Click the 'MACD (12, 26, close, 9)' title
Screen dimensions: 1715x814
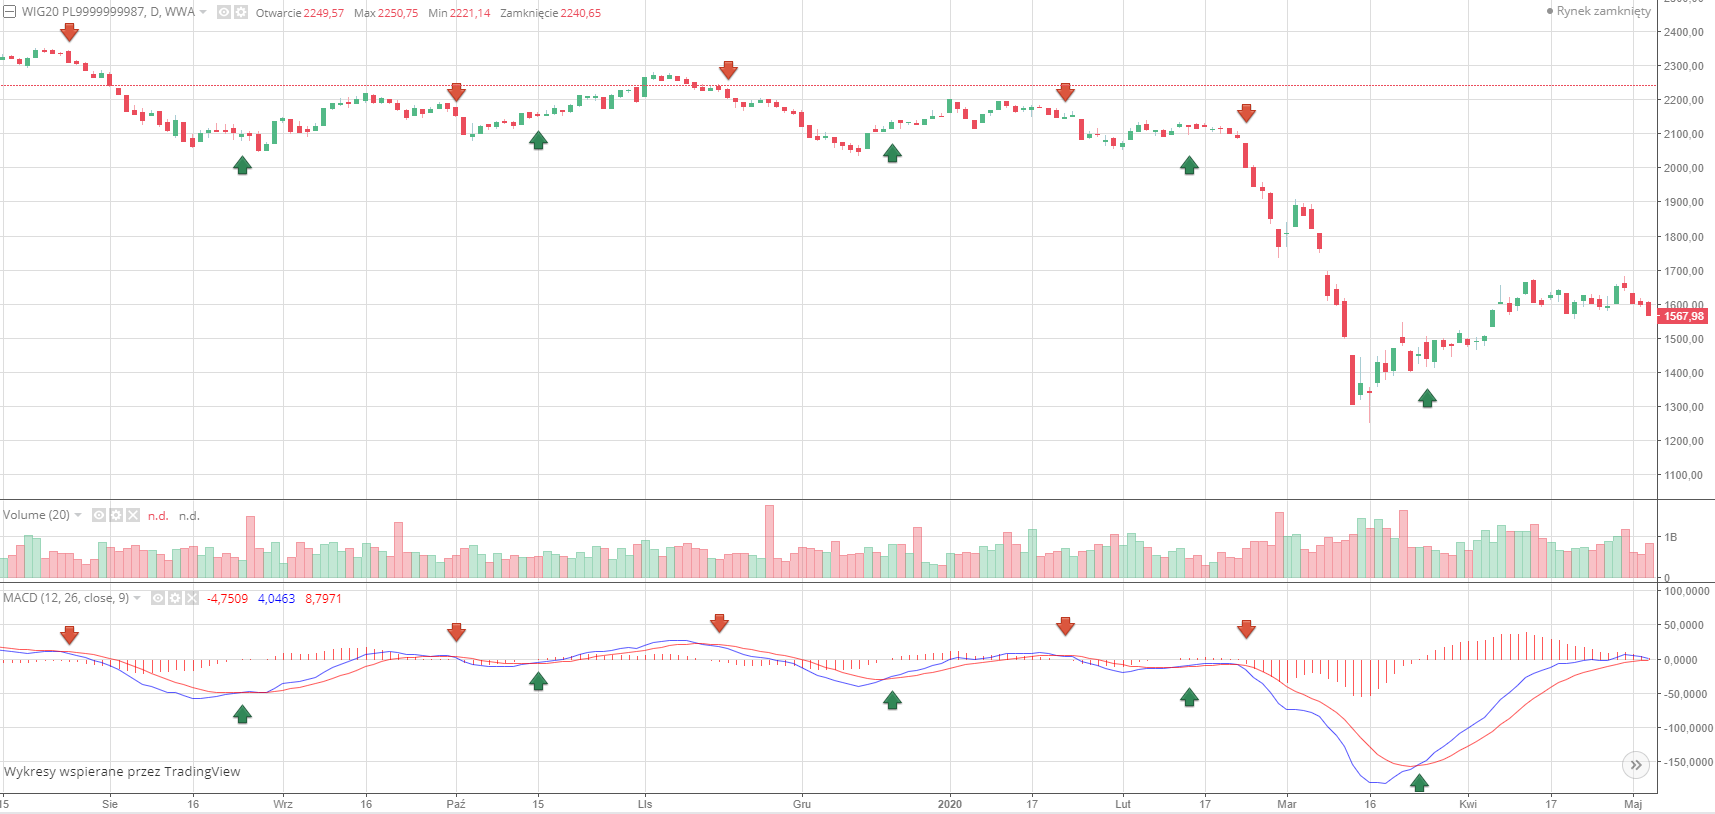(x=66, y=598)
